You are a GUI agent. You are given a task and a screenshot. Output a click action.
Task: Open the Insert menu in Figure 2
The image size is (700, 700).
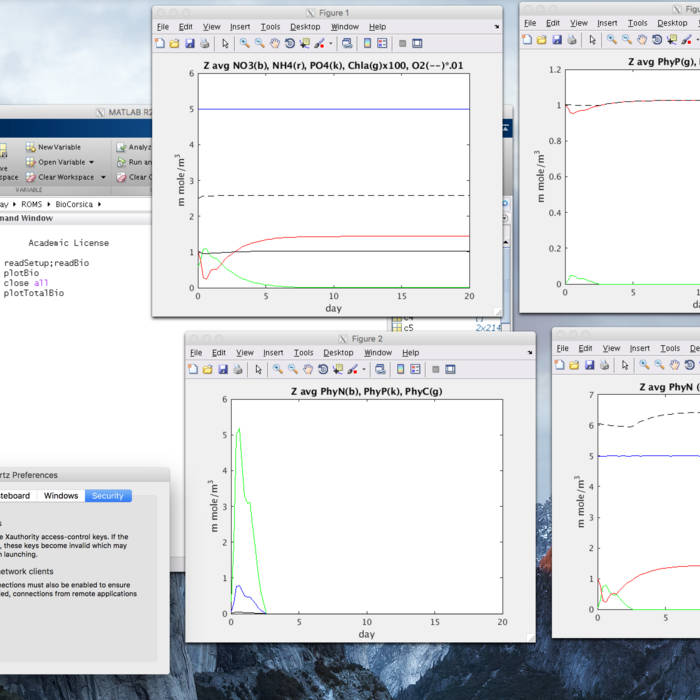click(x=273, y=353)
